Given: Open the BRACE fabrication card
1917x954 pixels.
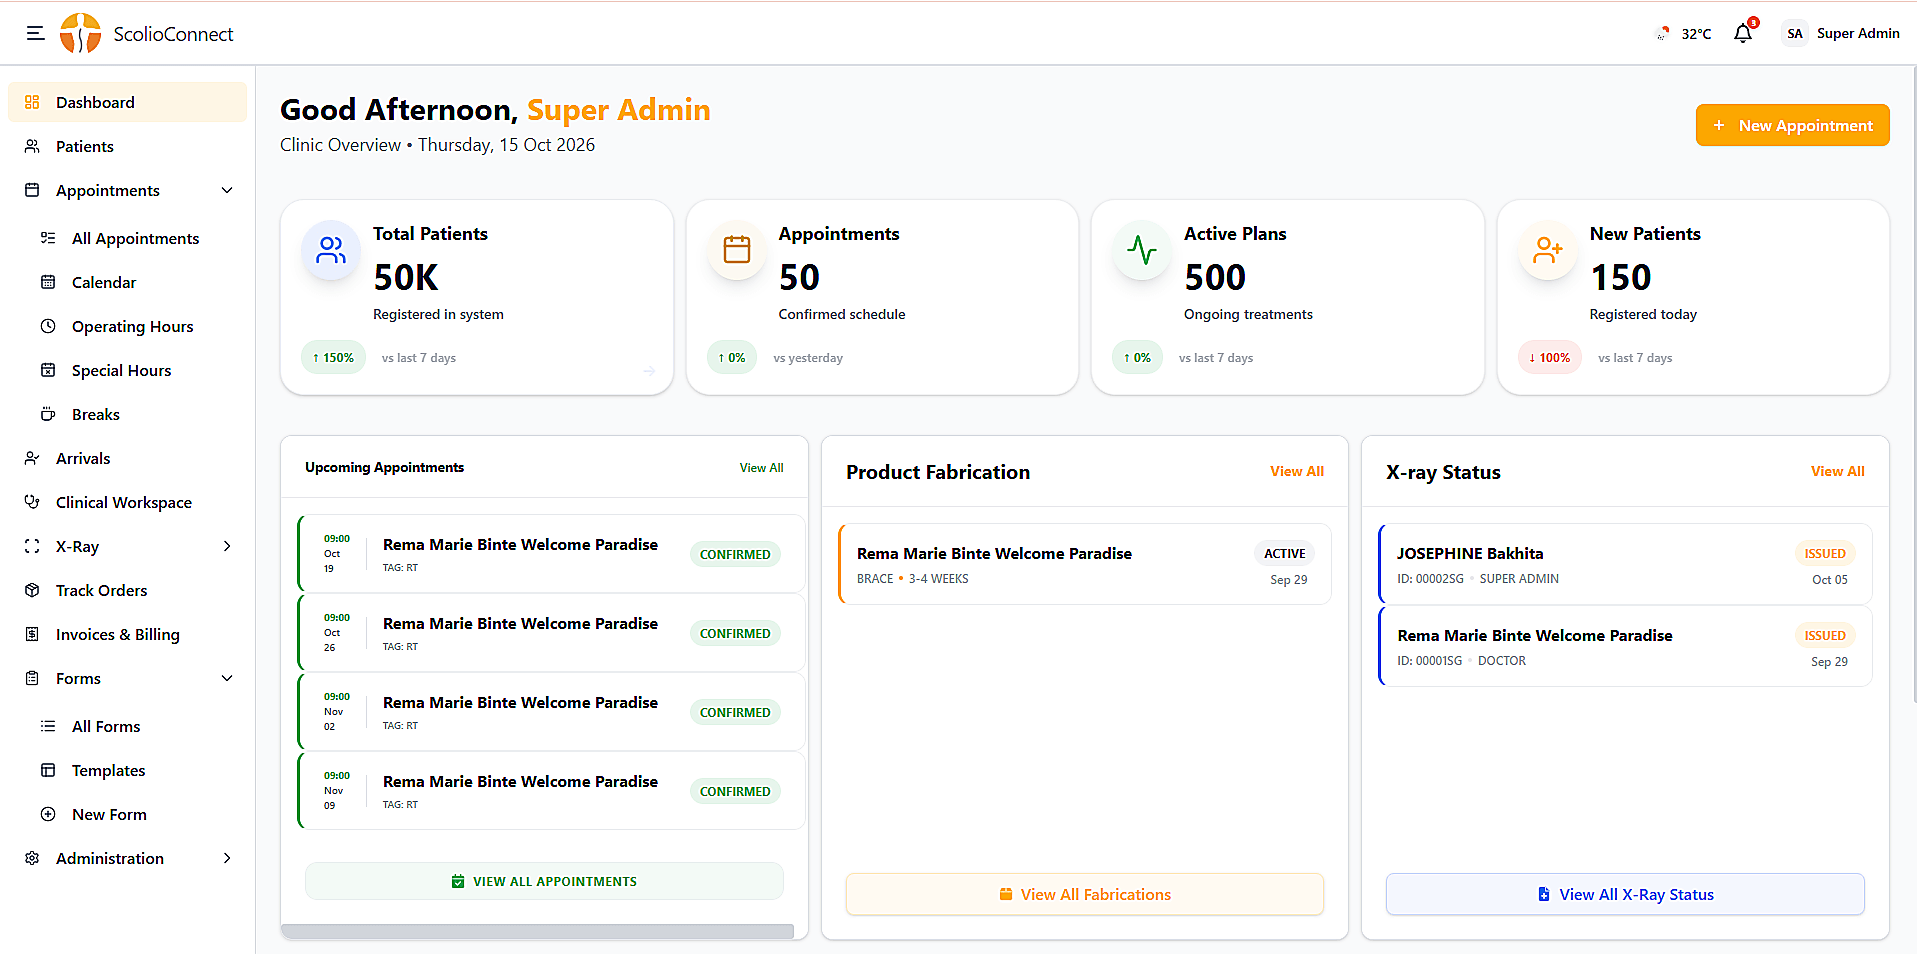Looking at the screenshot, I should click(x=1084, y=564).
